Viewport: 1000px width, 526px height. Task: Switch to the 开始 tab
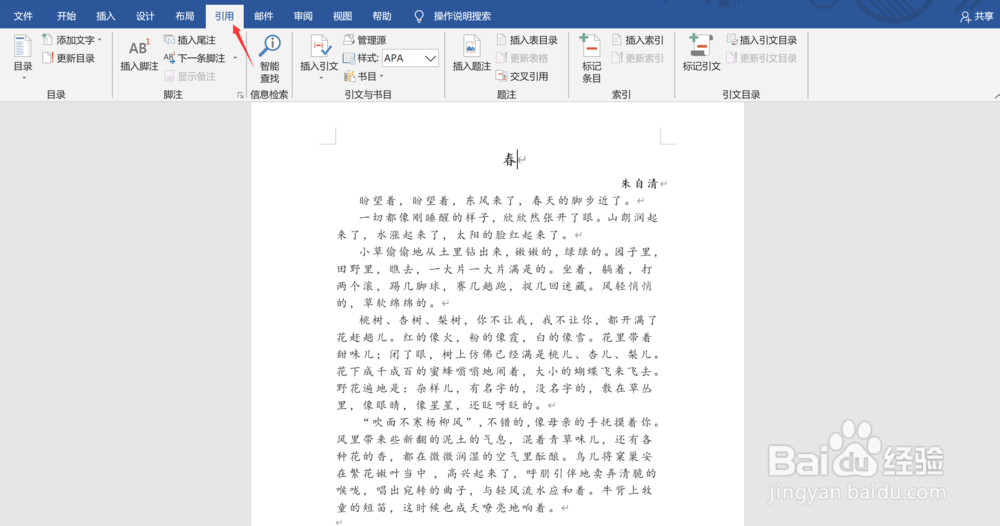[66, 16]
